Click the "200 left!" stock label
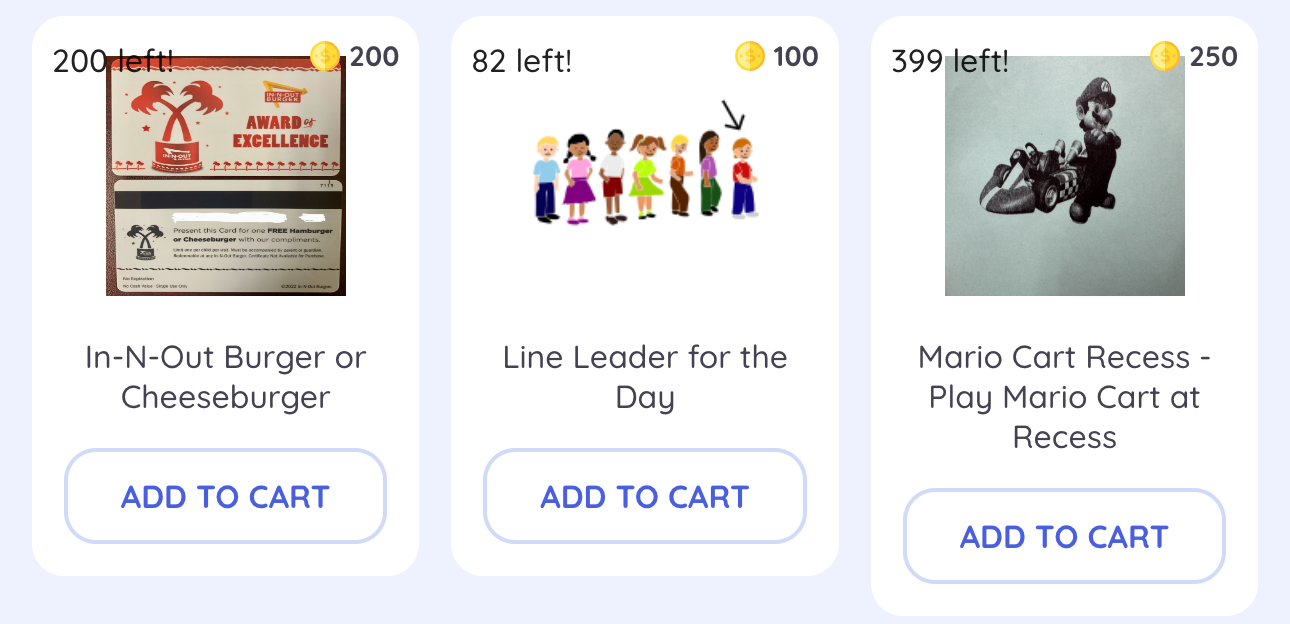Viewport: 1290px width, 624px height. [113, 61]
